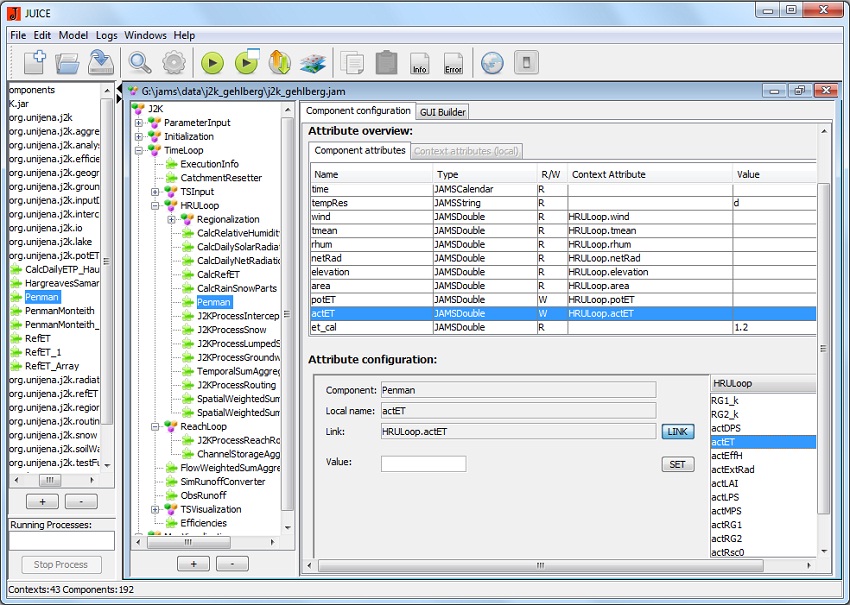
Task: Select actLAI in the HRULoop list
Action: point(725,483)
